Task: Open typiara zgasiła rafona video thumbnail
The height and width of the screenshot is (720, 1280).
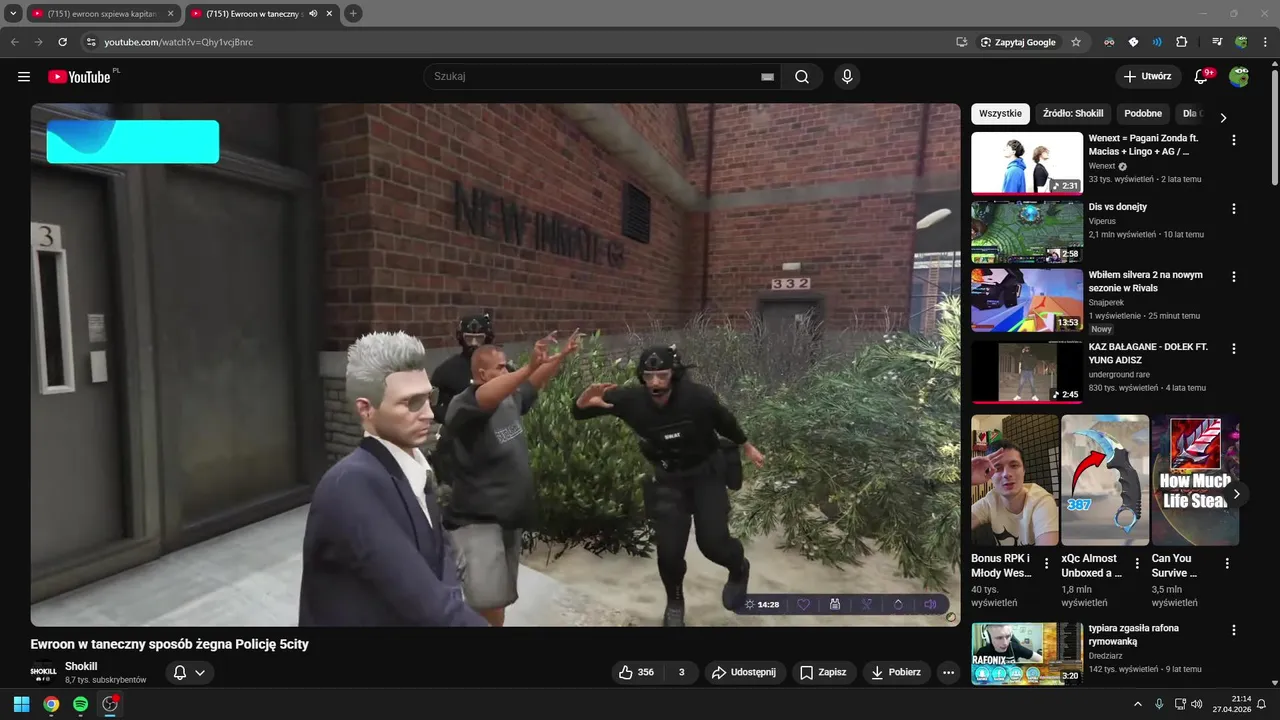Action: 1027,654
